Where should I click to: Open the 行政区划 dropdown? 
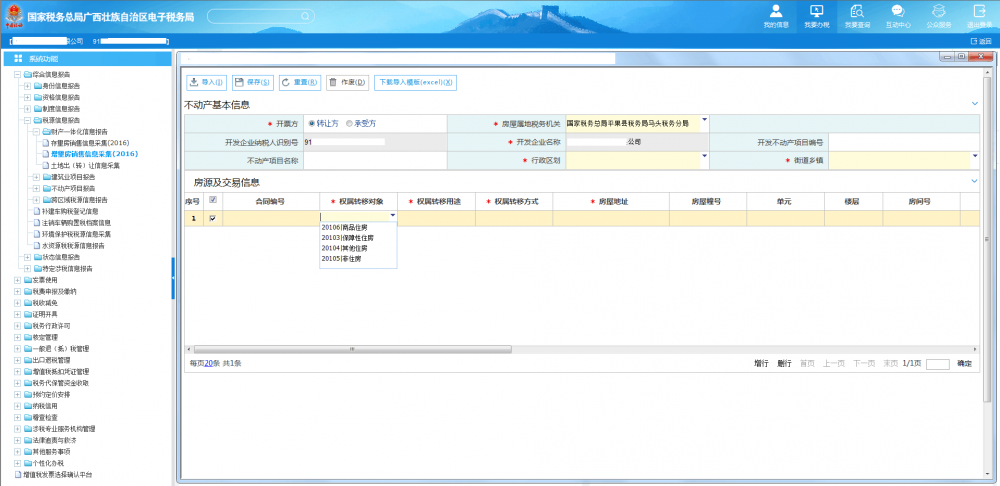pos(704,157)
